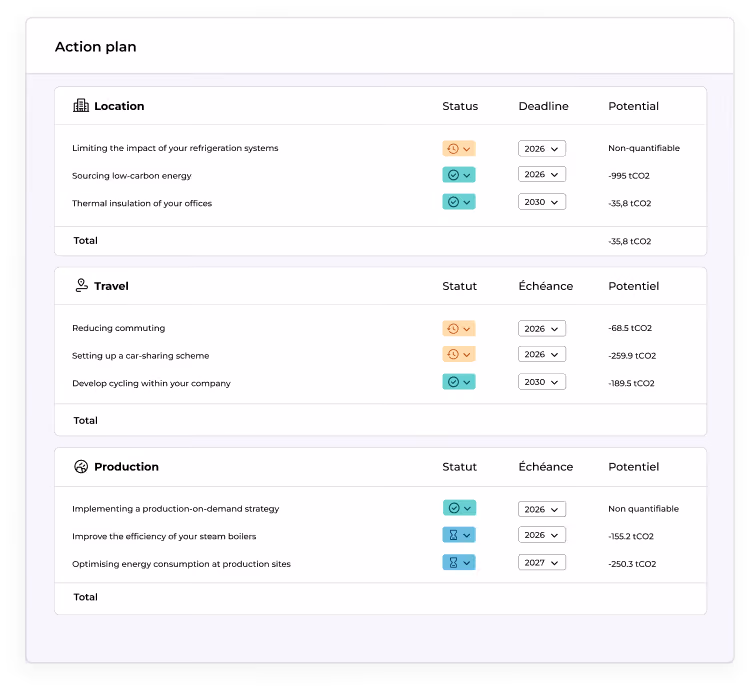Open status dropdown for Thermal insulation row
Image resolution: width=755 pixels, height=692 pixels.
click(459, 202)
